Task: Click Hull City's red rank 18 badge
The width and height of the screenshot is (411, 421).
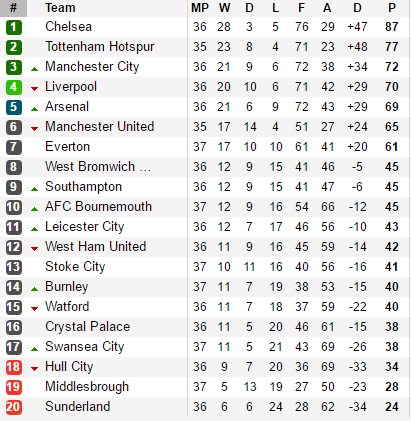Action: (x=14, y=367)
